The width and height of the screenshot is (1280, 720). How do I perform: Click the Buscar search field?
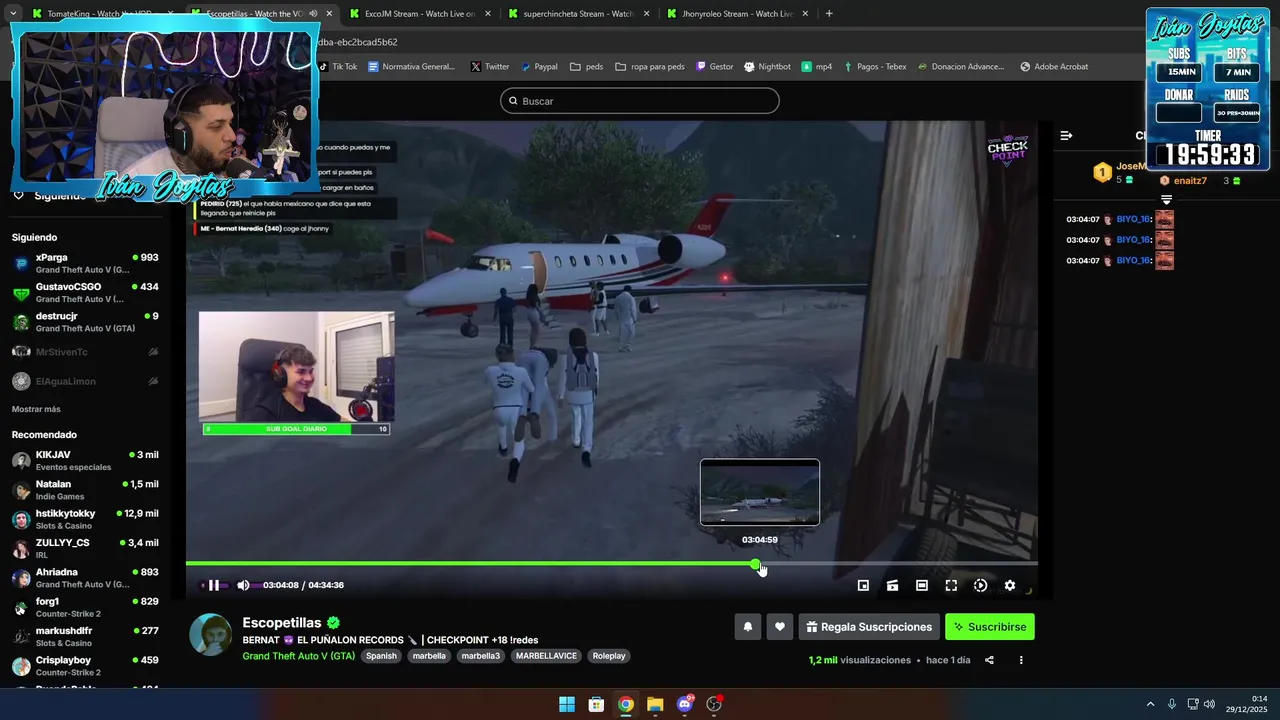(x=640, y=101)
